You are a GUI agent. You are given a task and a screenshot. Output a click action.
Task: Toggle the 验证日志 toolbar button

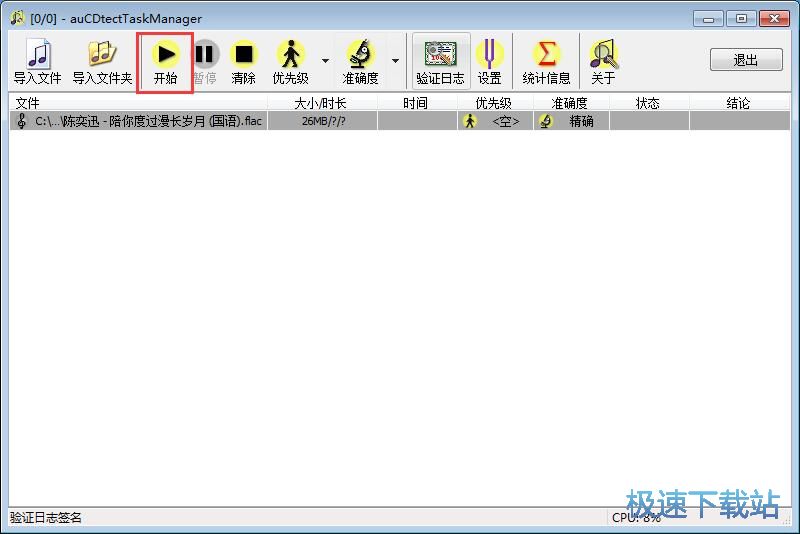click(440, 62)
